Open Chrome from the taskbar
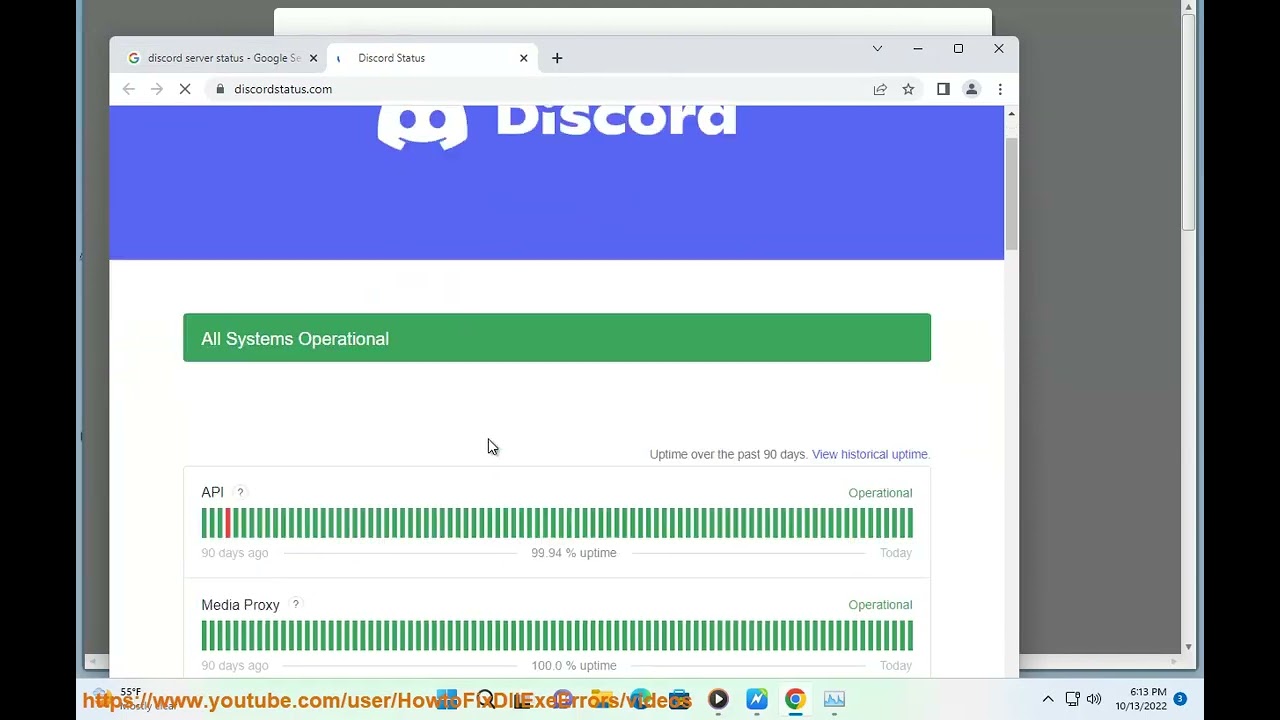 click(795, 699)
